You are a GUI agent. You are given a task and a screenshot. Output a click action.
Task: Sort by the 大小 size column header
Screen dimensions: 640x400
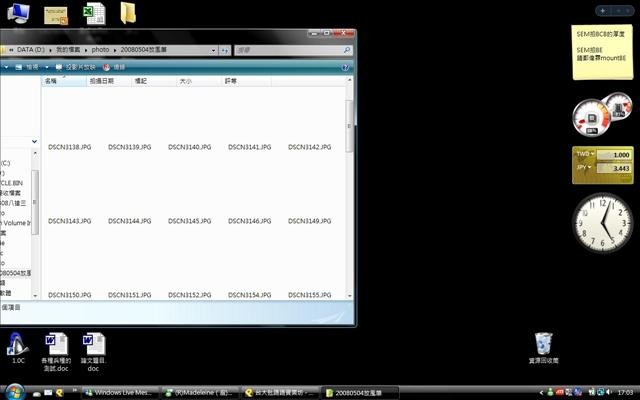tap(198, 81)
